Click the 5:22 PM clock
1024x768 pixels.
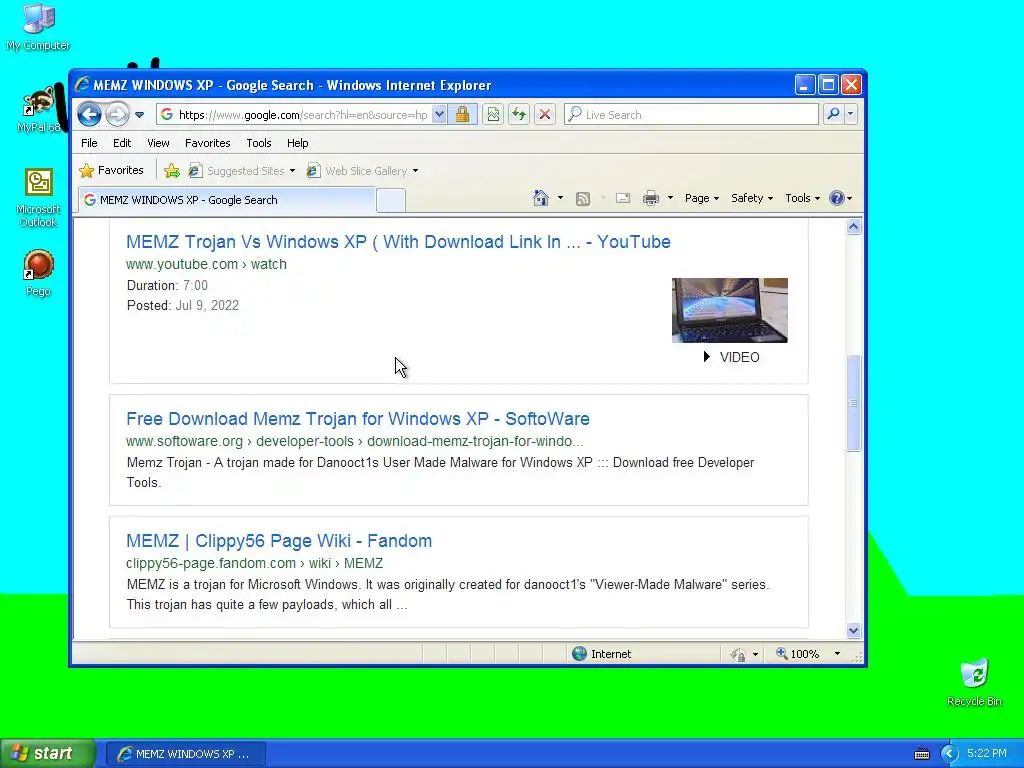click(x=986, y=754)
